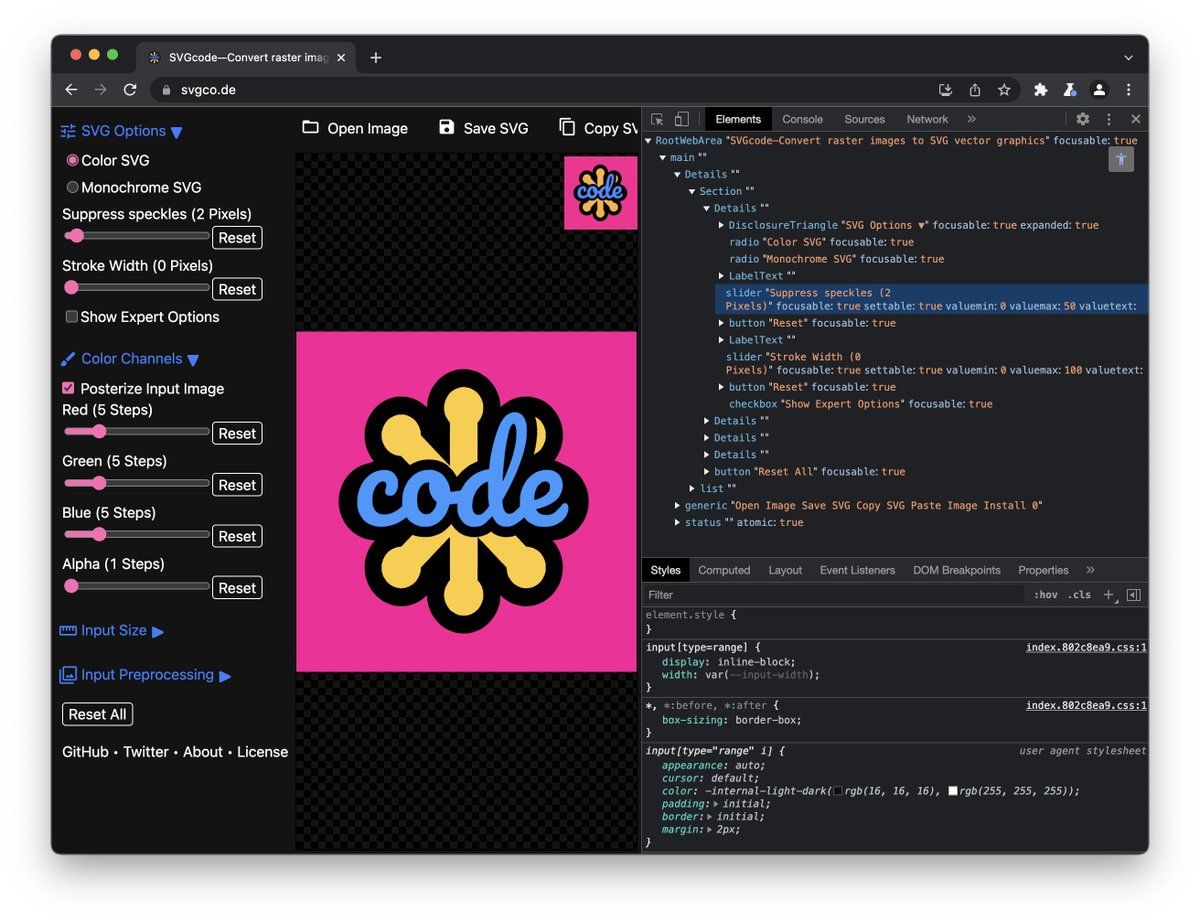Close the DevTools panel

tap(1135, 119)
